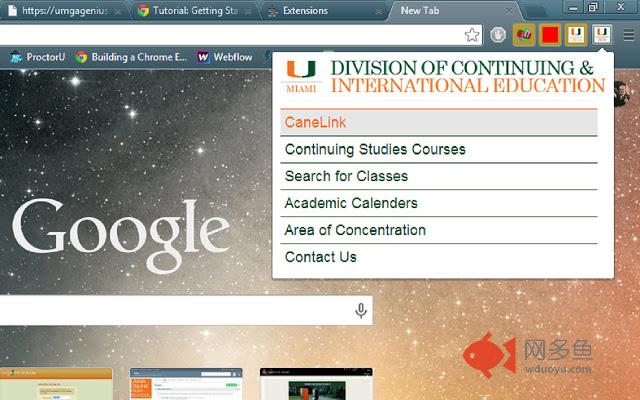Image resolution: width=640 pixels, height=400 pixels.
Task: Open CaneLink from the popup menu
Action: click(439, 122)
